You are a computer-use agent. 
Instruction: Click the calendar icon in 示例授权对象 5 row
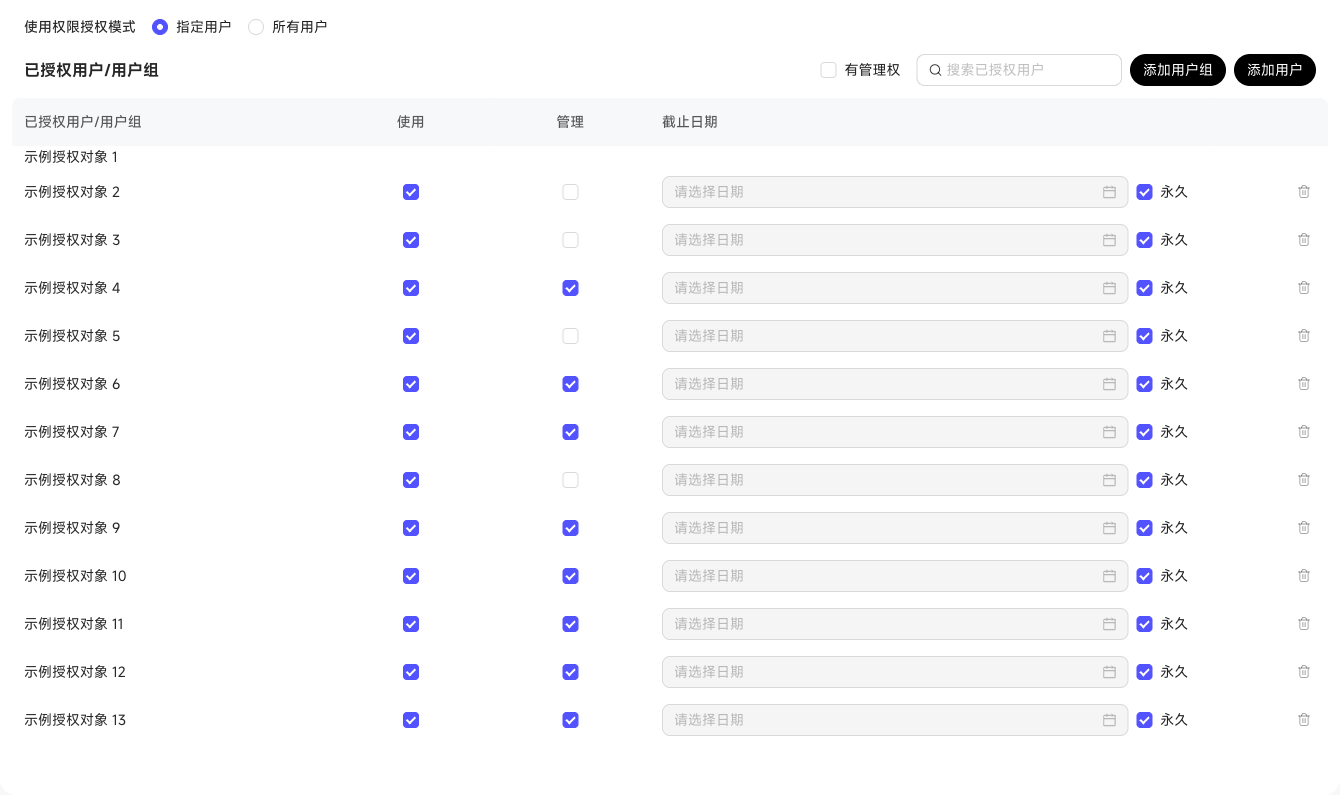[1109, 336]
